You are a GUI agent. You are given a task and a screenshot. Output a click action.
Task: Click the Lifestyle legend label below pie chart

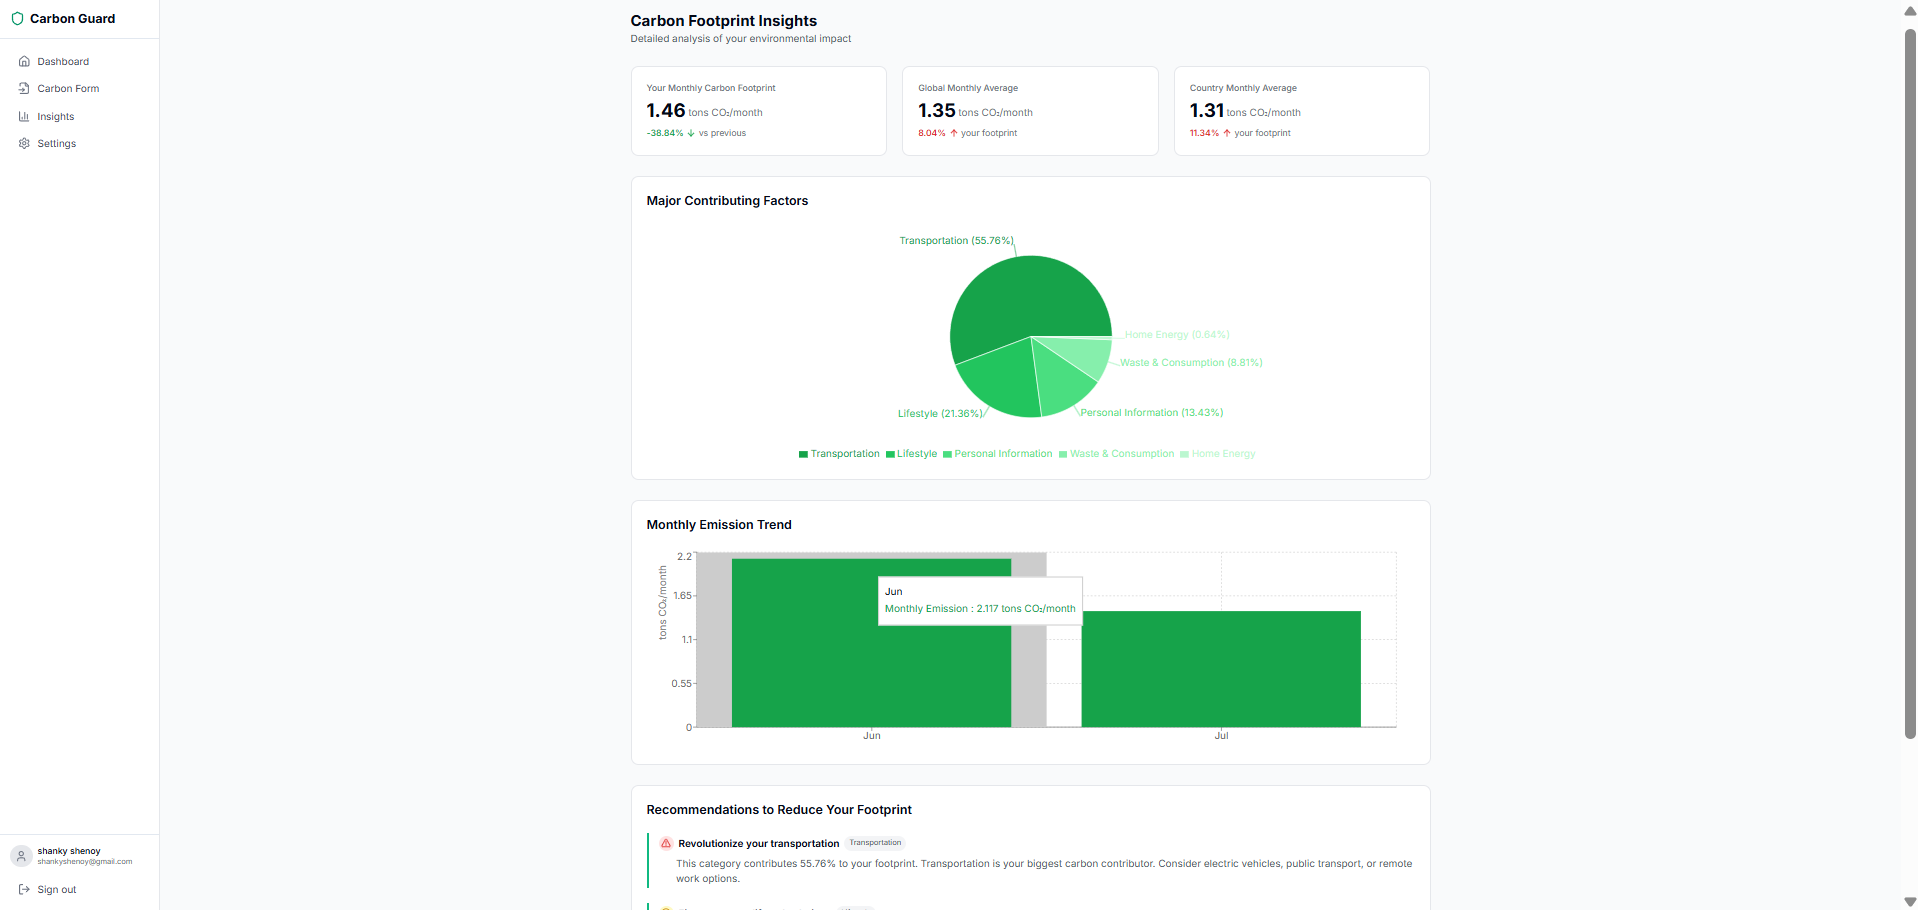tap(917, 454)
